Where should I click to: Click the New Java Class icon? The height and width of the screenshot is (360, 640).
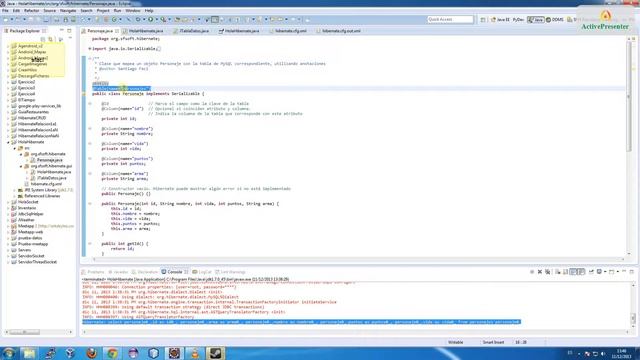(114, 20)
